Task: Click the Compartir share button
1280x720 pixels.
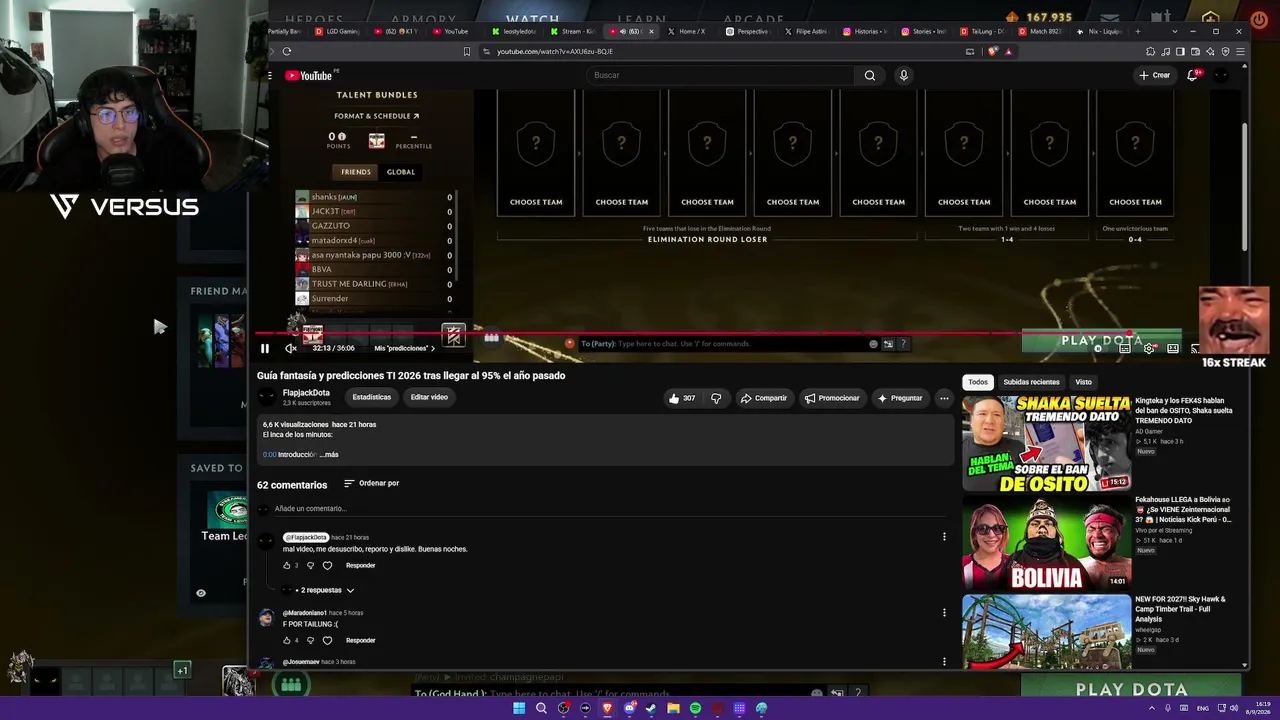Action: [x=764, y=398]
